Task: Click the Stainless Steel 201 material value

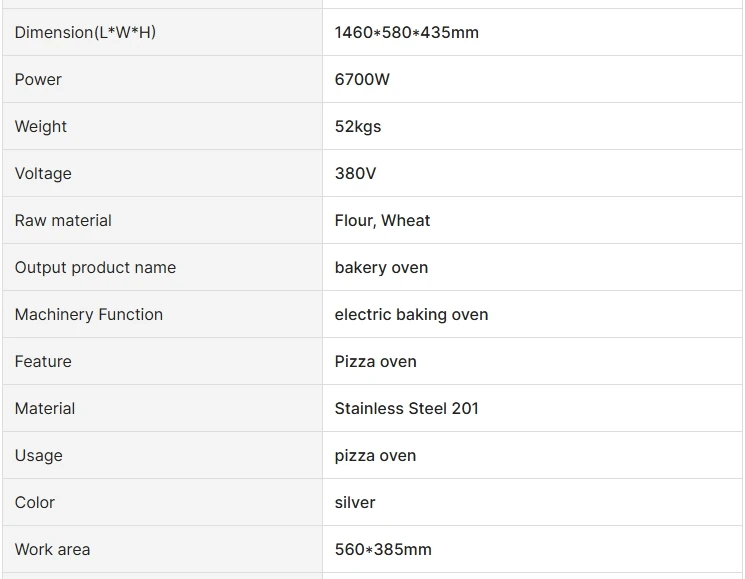Action: tap(406, 408)
